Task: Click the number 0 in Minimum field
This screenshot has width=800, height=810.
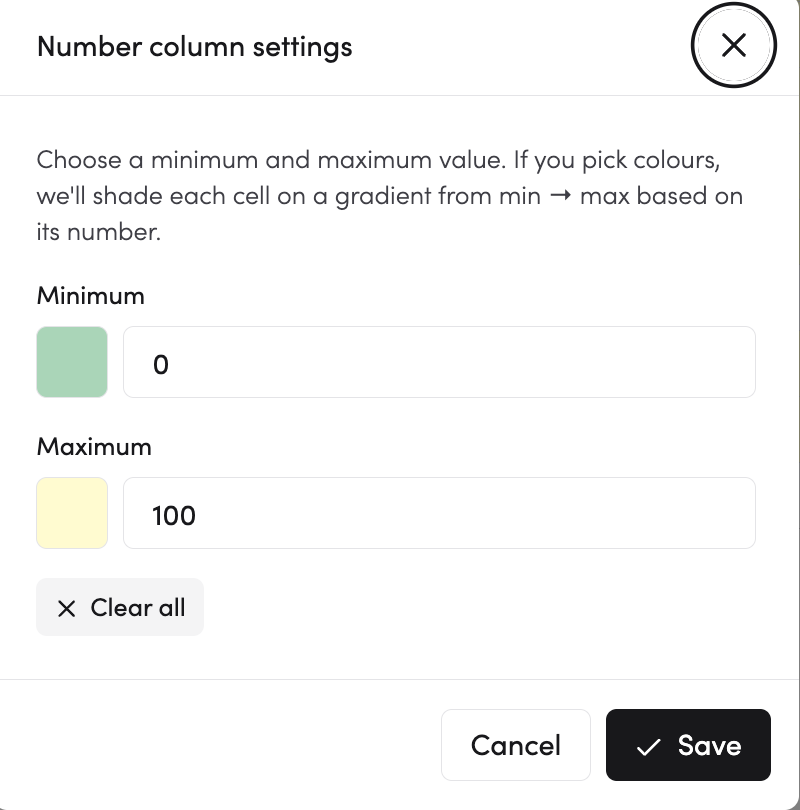Action: pos(161,365)
